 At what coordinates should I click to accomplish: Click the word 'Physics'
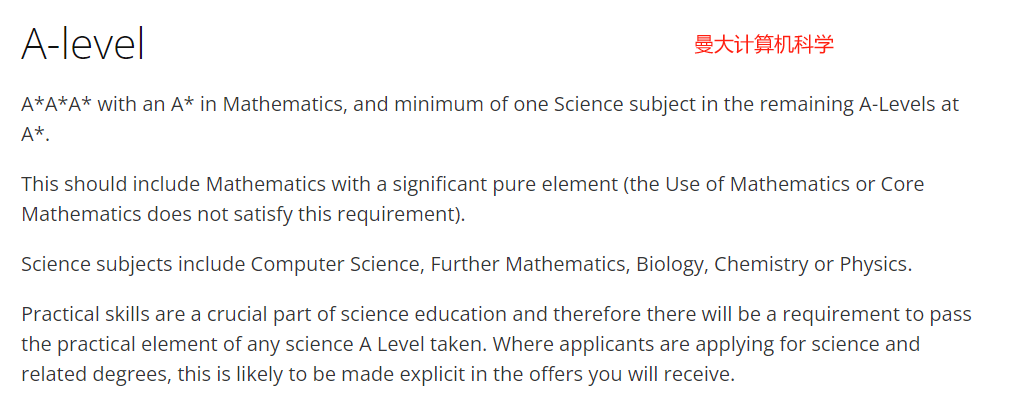click(873, 265)
